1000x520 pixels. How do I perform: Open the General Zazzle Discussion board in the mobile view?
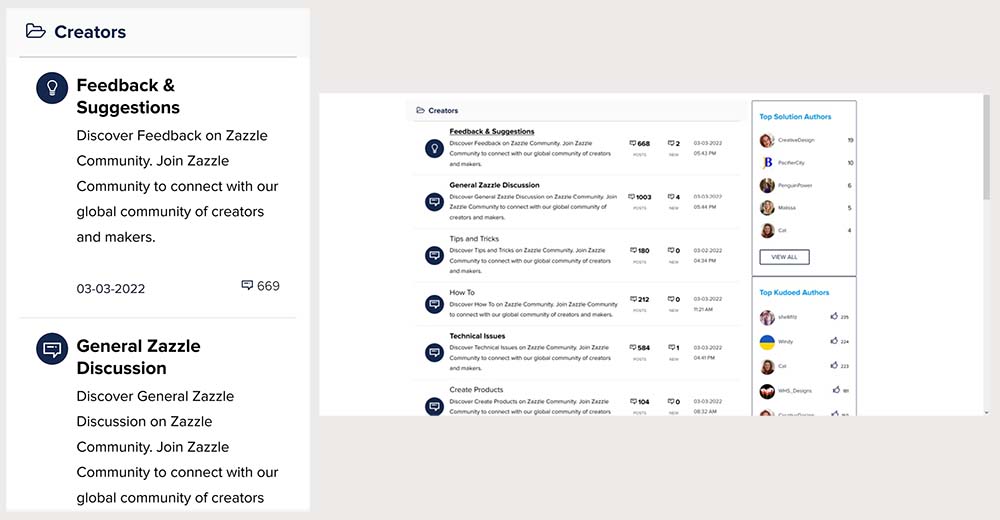[x=138, y=357]
